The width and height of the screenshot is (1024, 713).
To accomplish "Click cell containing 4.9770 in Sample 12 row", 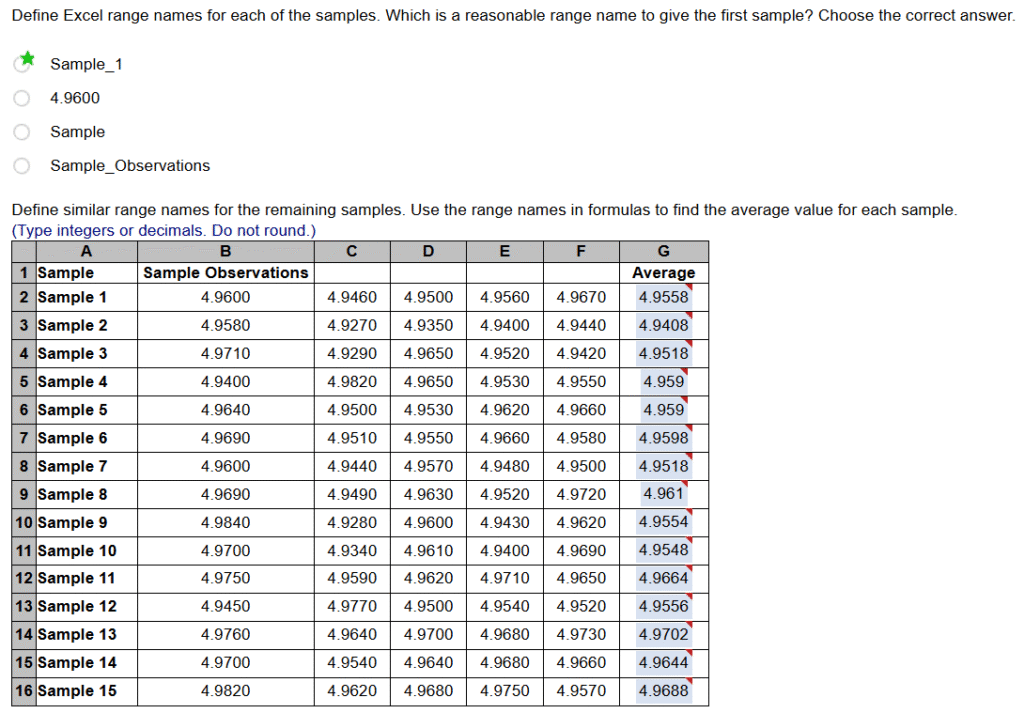I will tap(352, 606).
